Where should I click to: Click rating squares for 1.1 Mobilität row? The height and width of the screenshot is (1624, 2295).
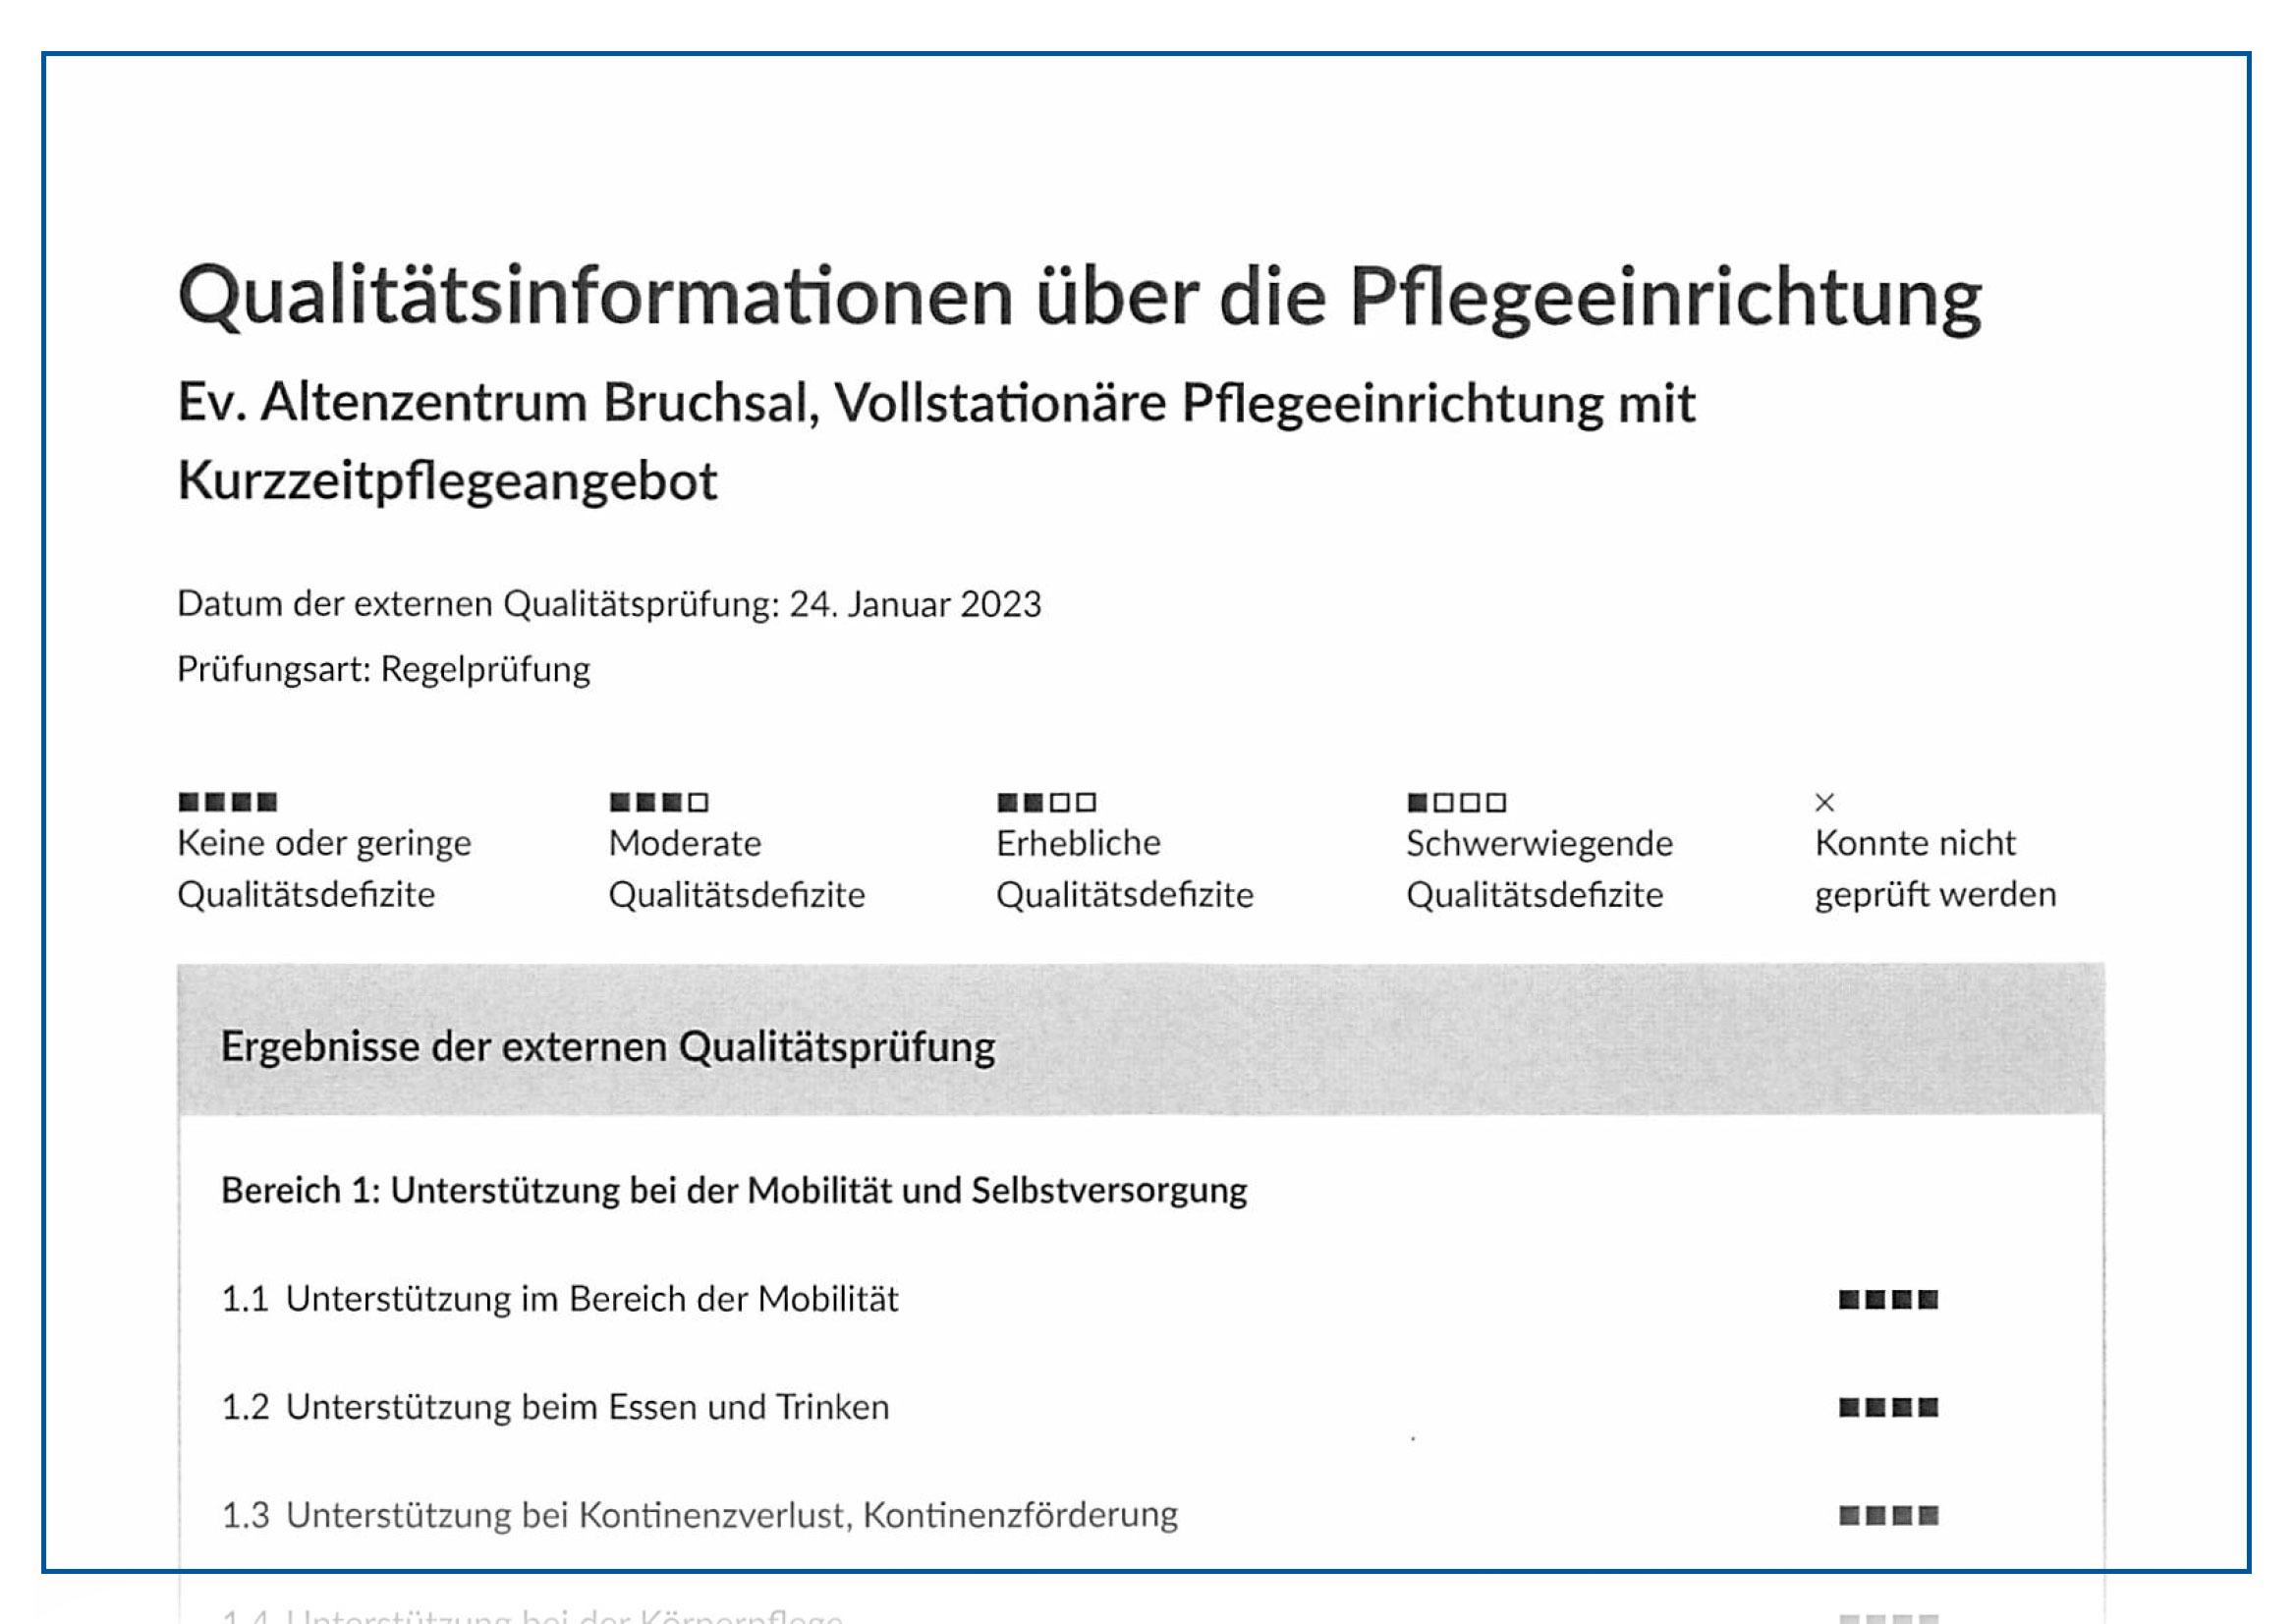click(x=1889, y=1300)
